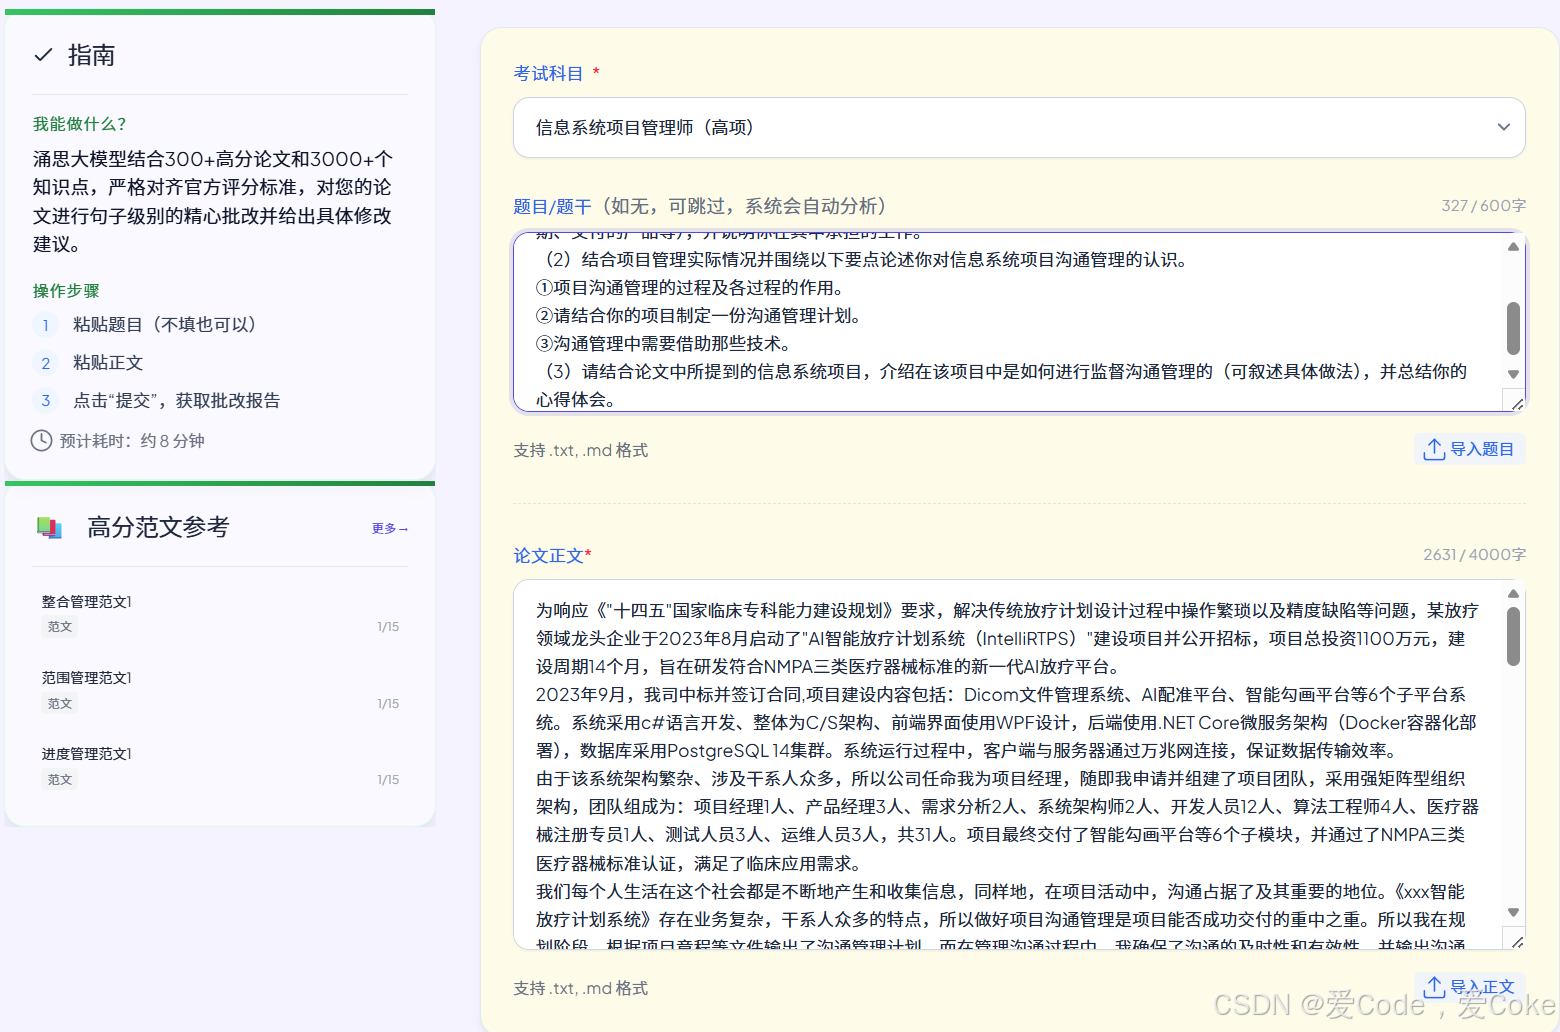The height and width of the screenshot is (1032, 1560).
Task: Click the scroll-up arrow of the 论文正文 textarea
Action: pos(1513,594)
